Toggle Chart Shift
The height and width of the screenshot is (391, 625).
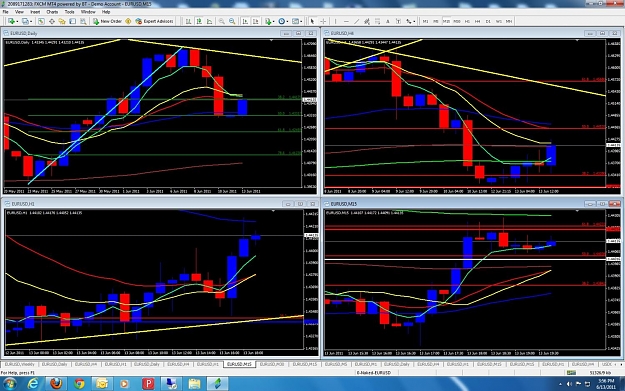[256, 21]
